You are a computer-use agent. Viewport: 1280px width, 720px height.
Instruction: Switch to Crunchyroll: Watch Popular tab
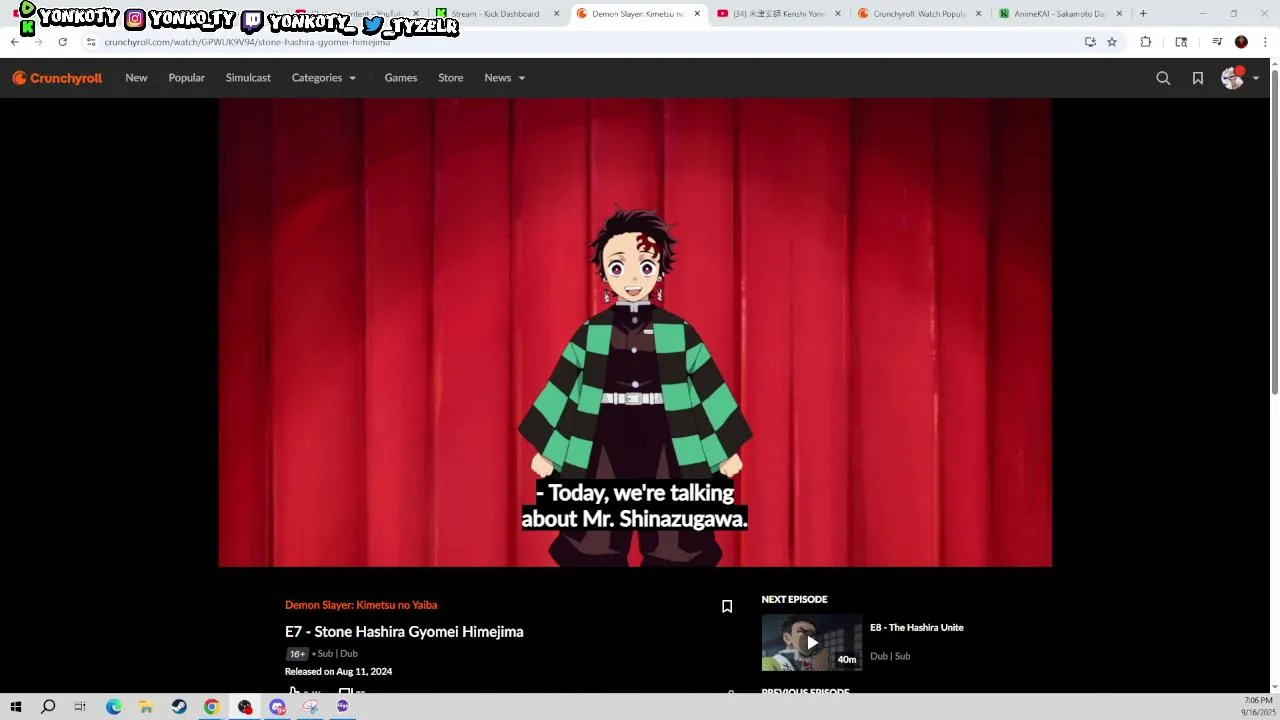click(x=920, y=14)
